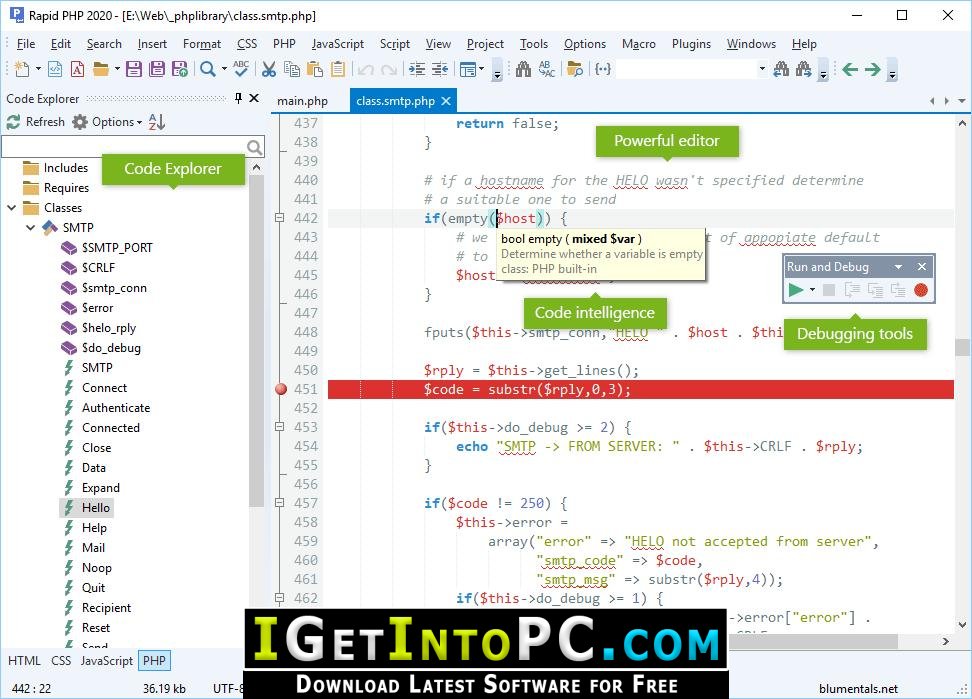Click the green Forward arrow
The width and height of the screenshot is (972, 699).
tap(873, 69)
